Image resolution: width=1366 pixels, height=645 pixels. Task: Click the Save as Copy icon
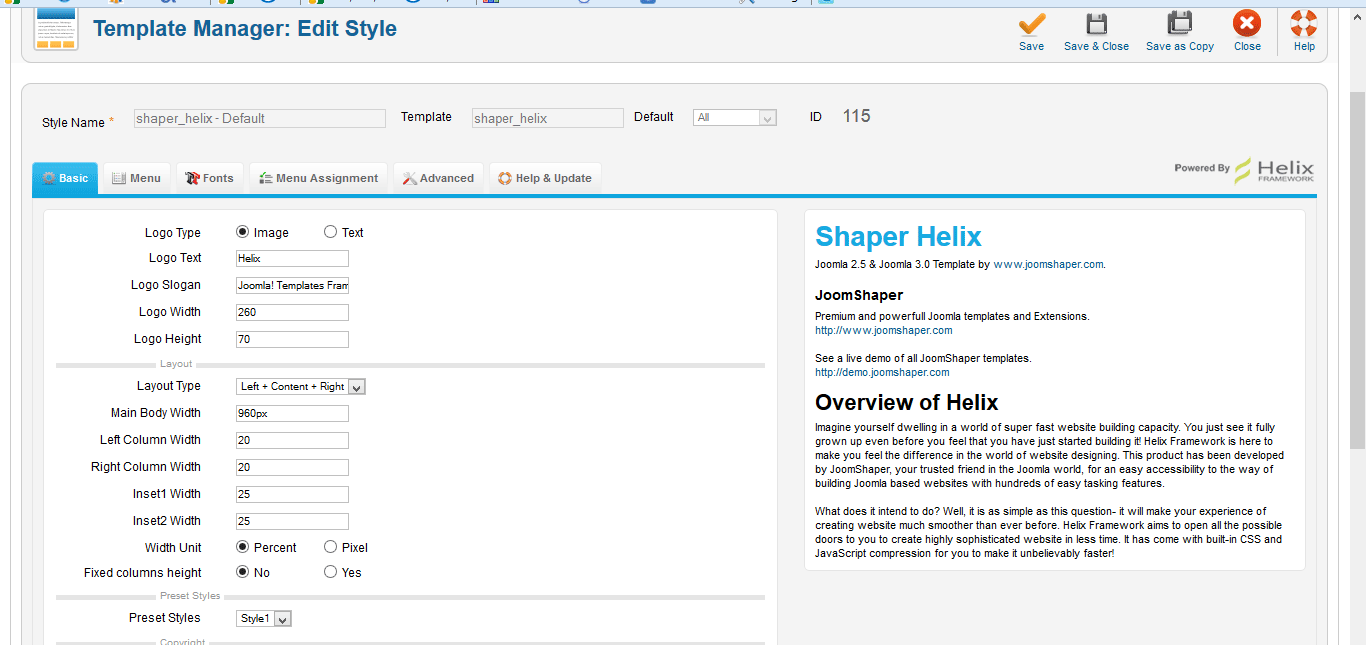point(1180,24)
